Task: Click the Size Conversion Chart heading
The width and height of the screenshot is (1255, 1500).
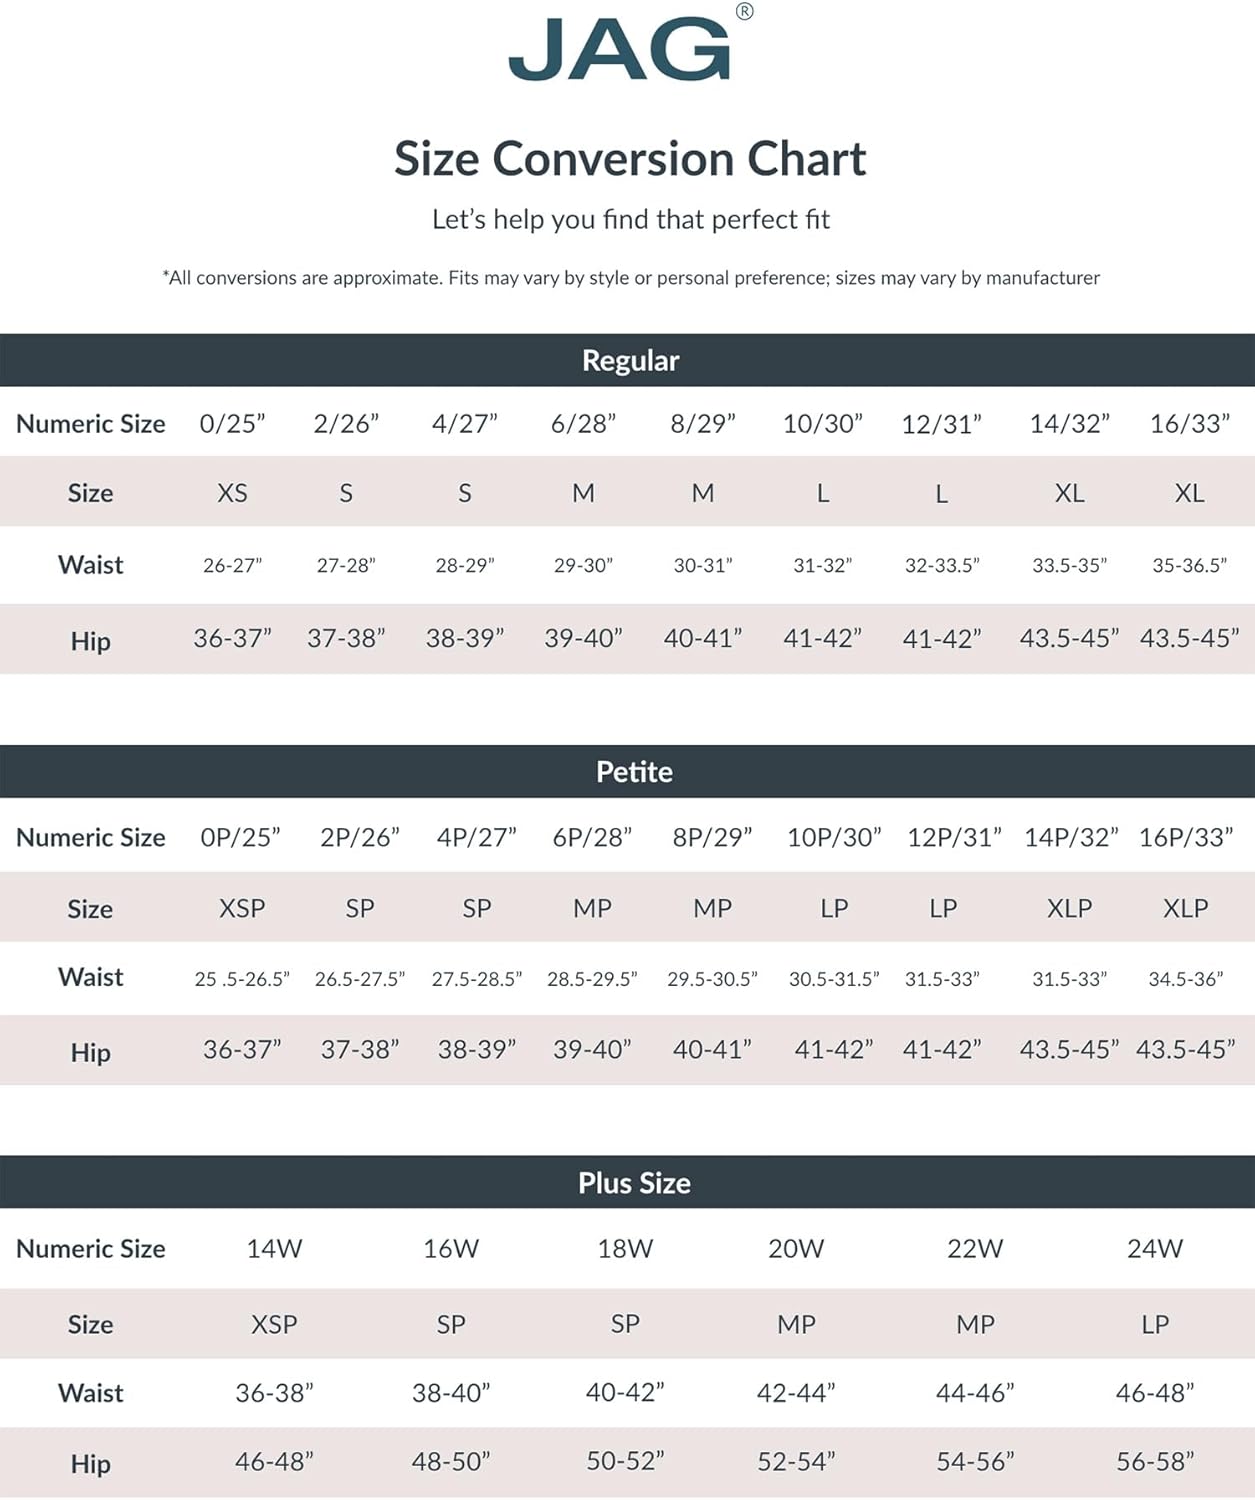Action: (x=630, y=159)
